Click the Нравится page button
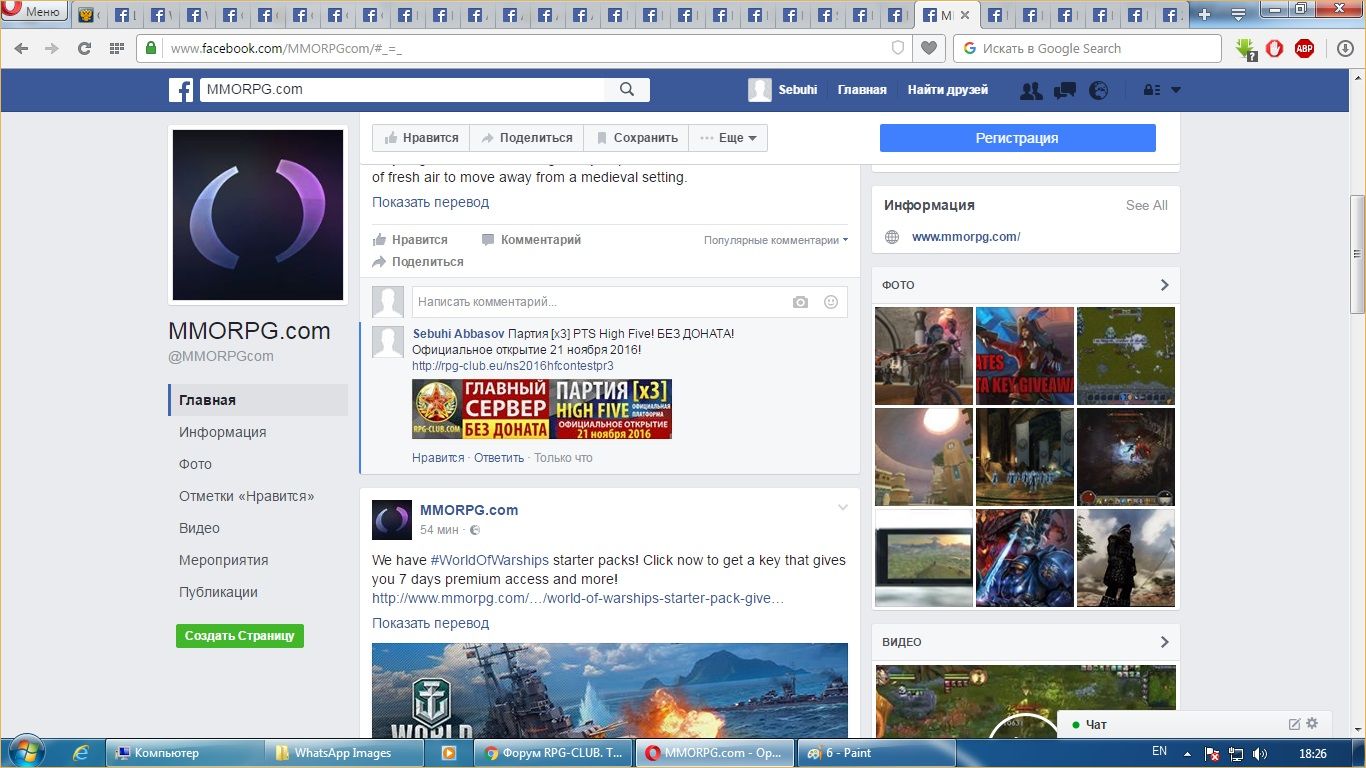The width and height of the screenshot is (1366, 768). coord(421,138)
